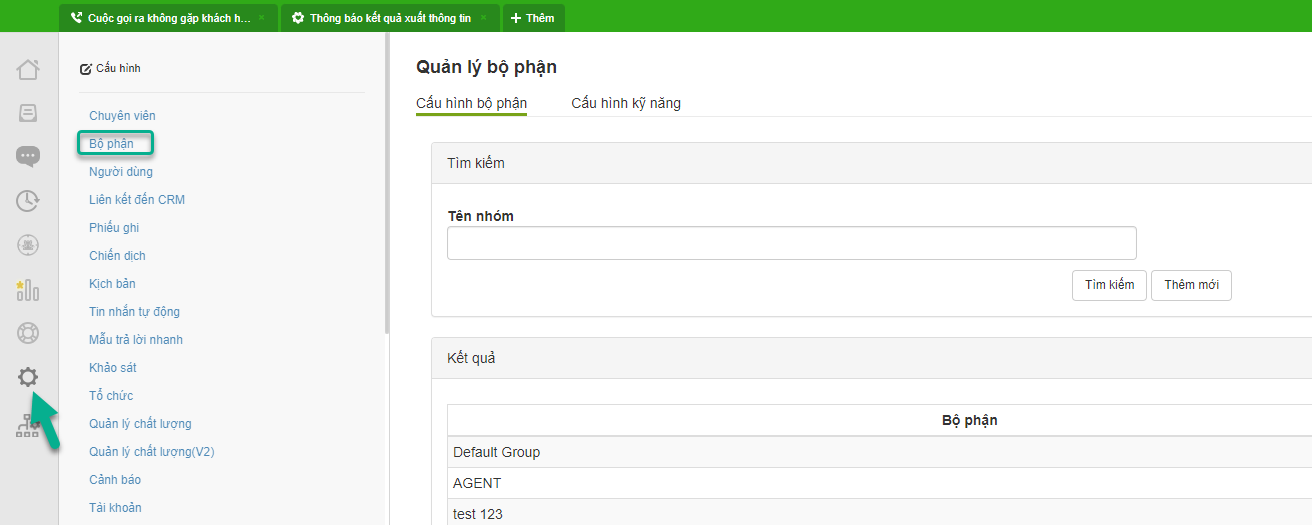1312x525 pixels.
Task: Select the 'Cấu hình bộ phận' tab
Action: 471,103
